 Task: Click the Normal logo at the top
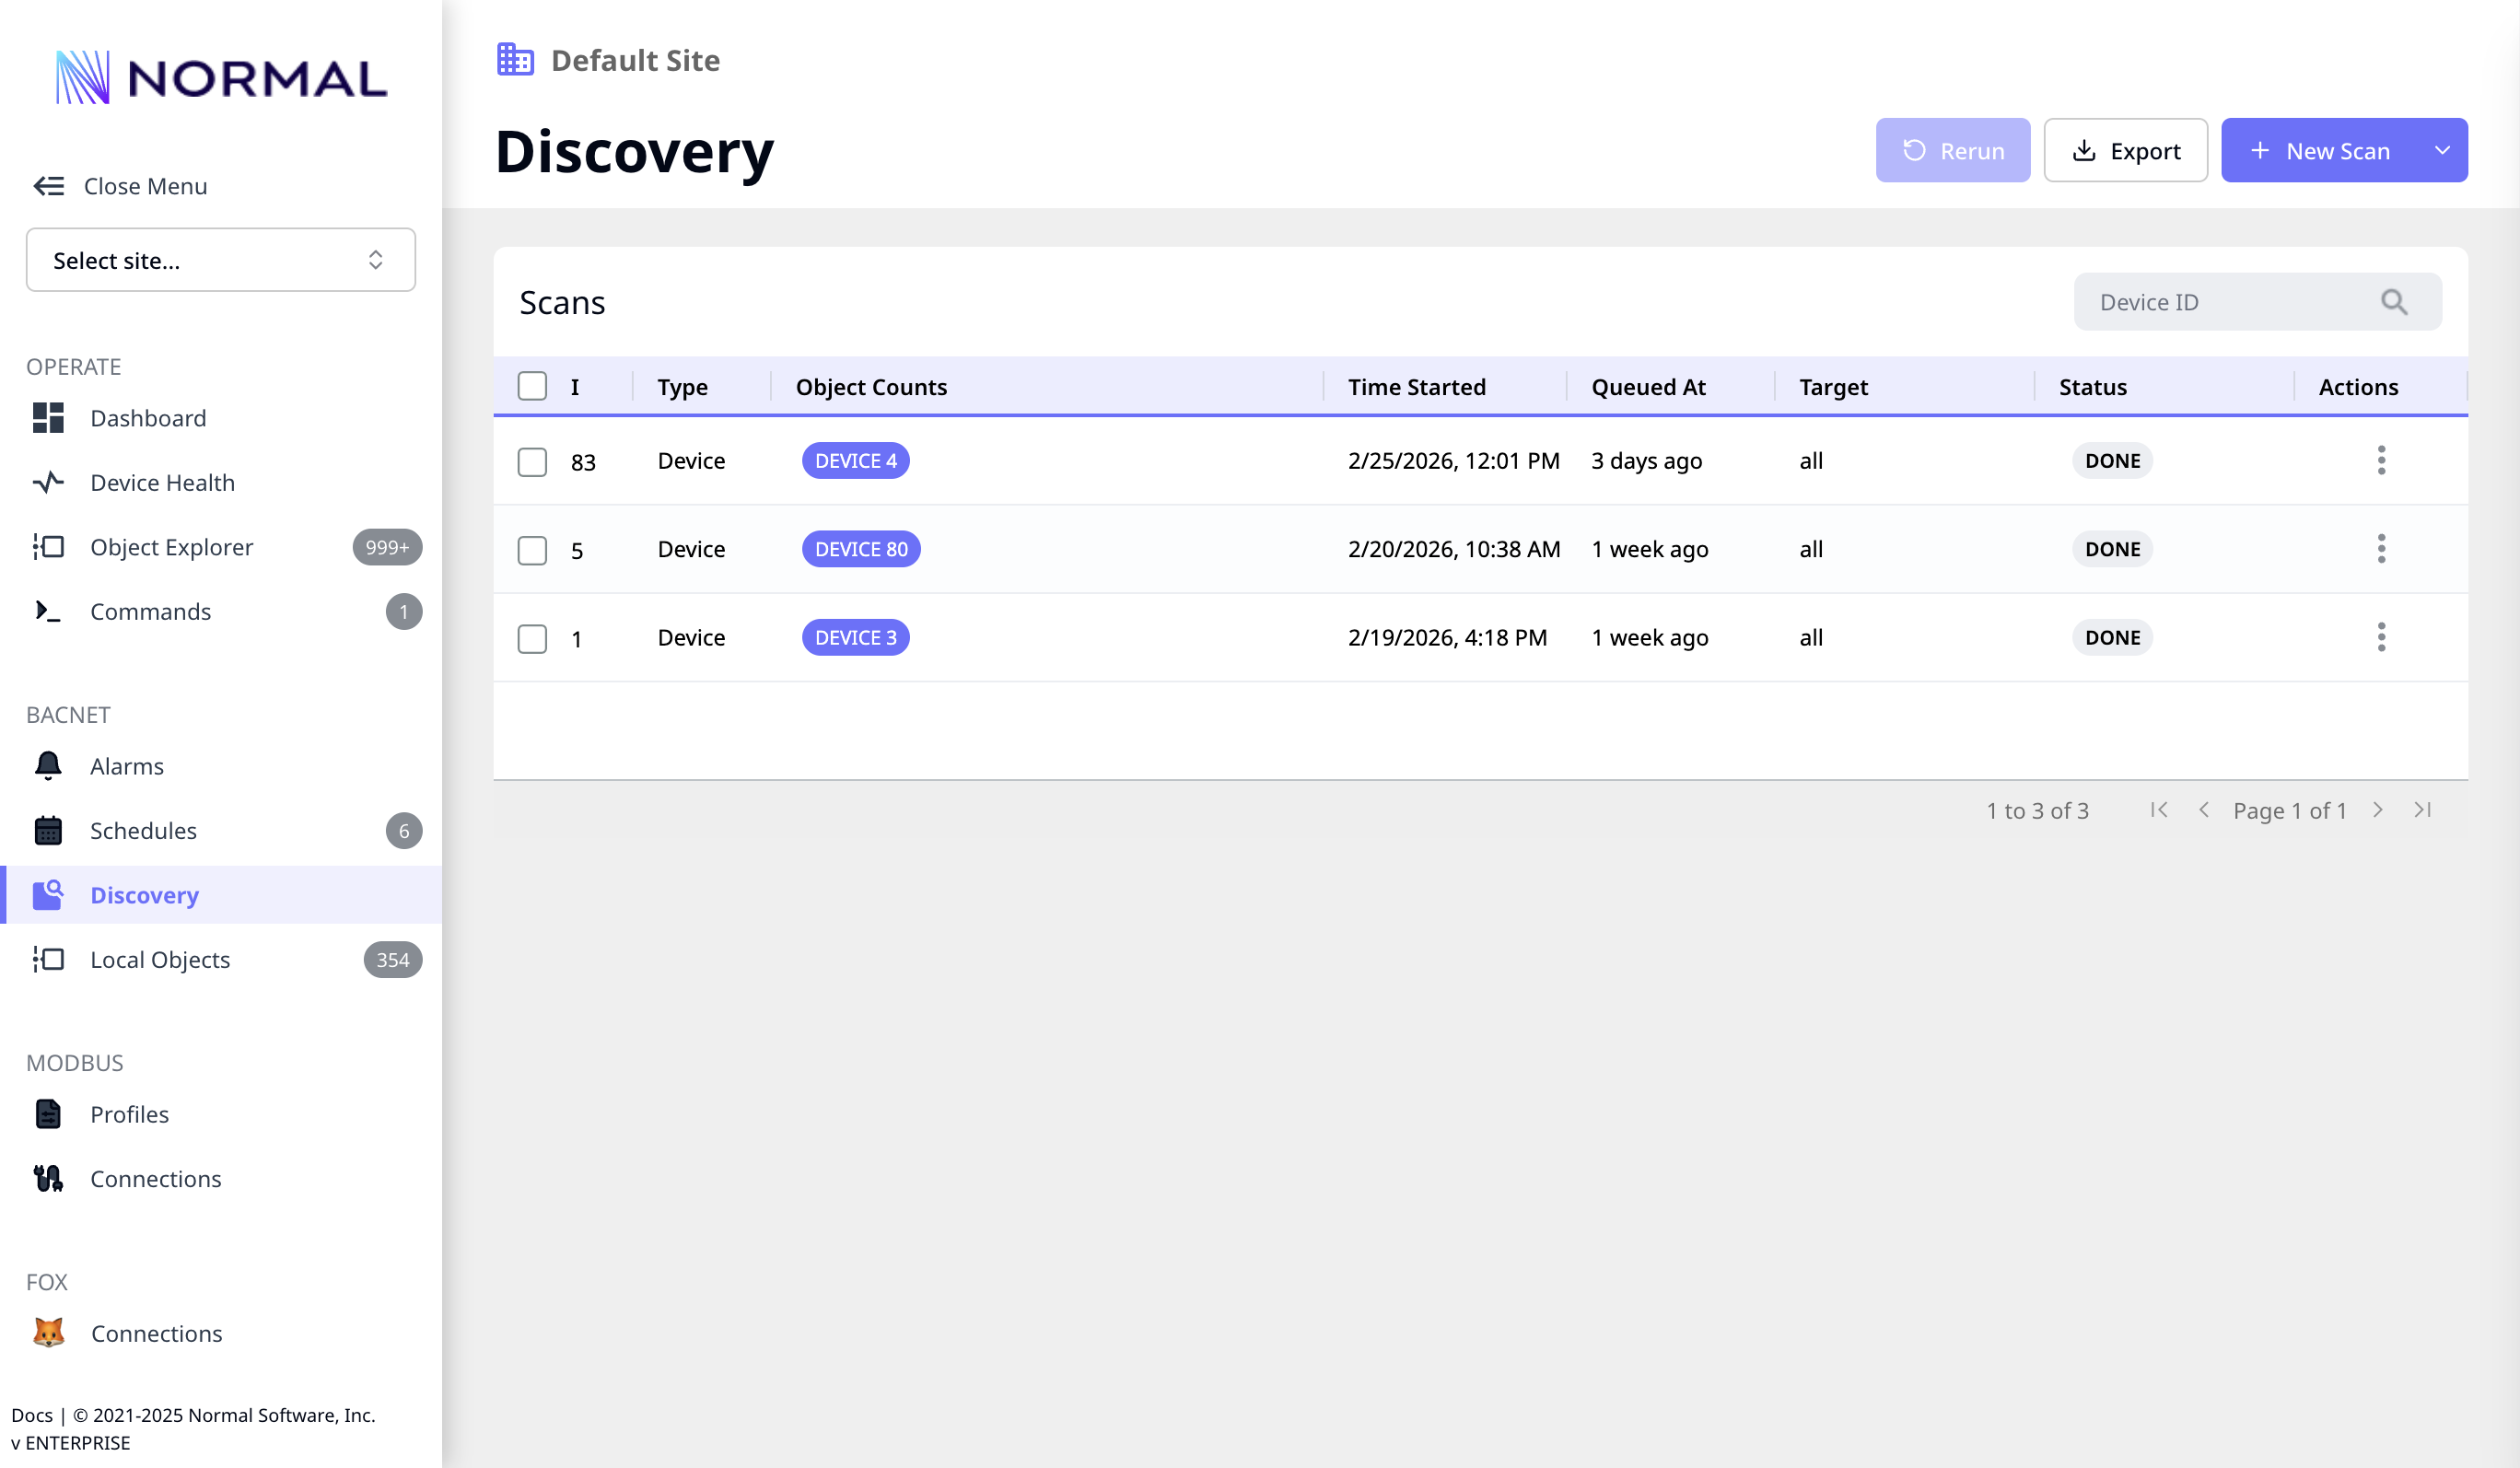point(219,76)
